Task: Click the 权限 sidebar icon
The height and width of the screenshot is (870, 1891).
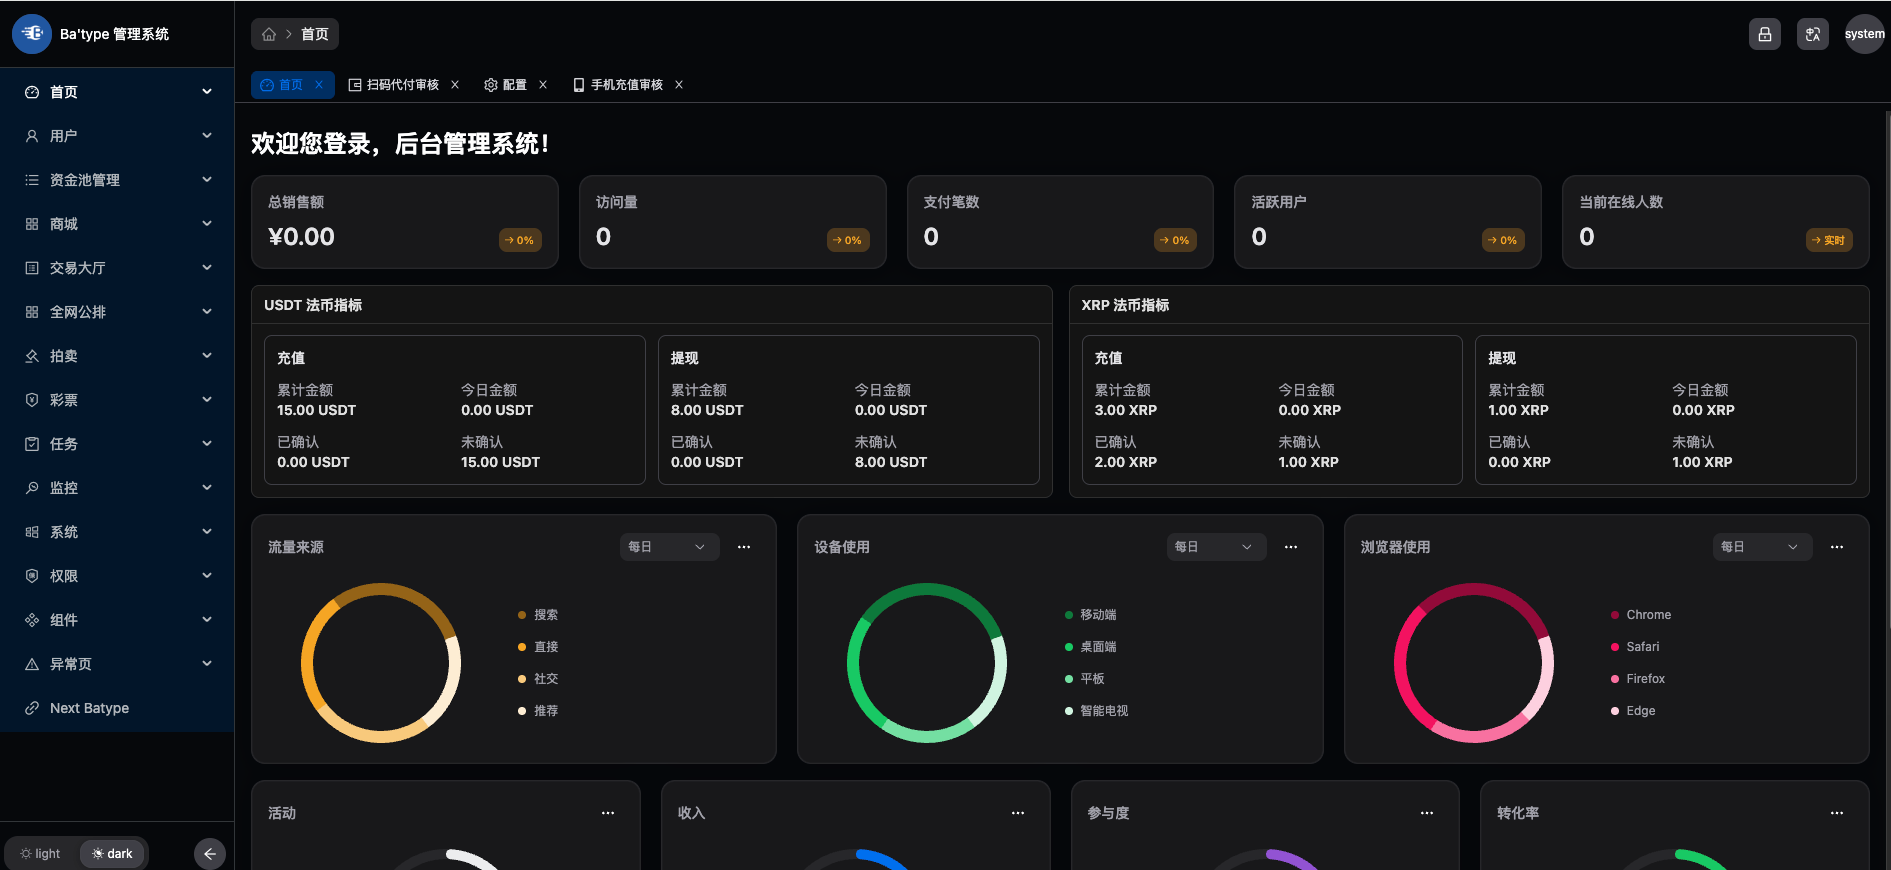Action: (32, 576)
